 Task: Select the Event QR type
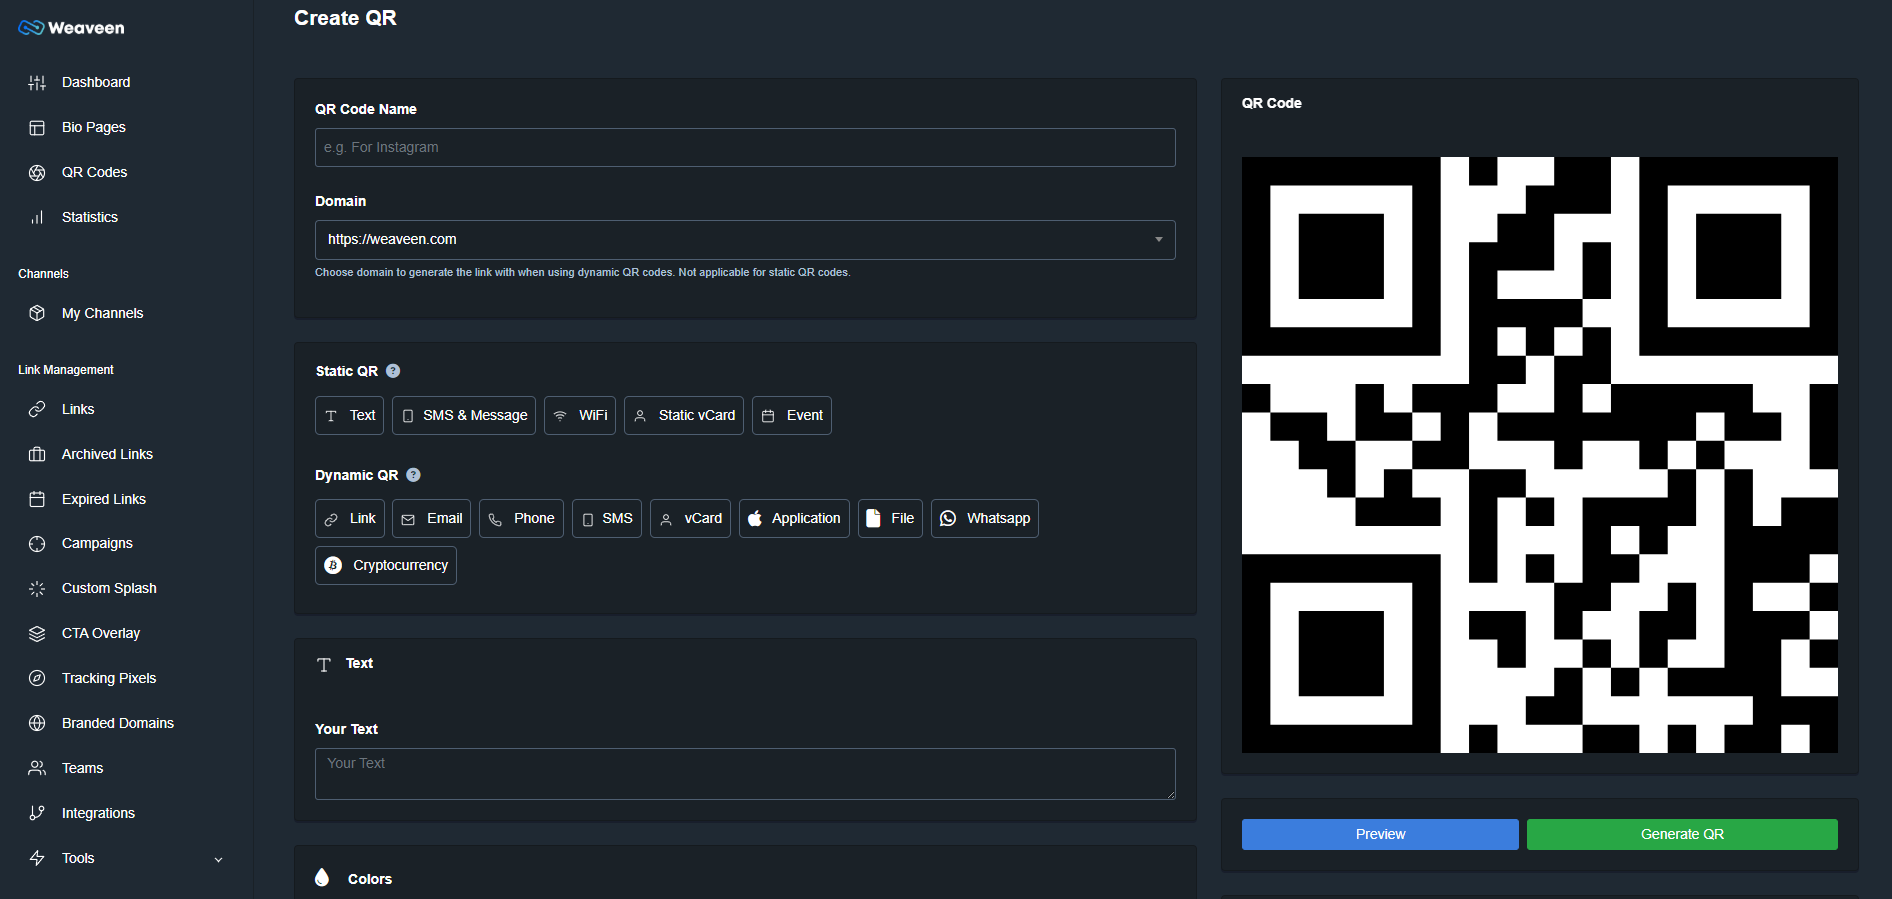point(792,416)
